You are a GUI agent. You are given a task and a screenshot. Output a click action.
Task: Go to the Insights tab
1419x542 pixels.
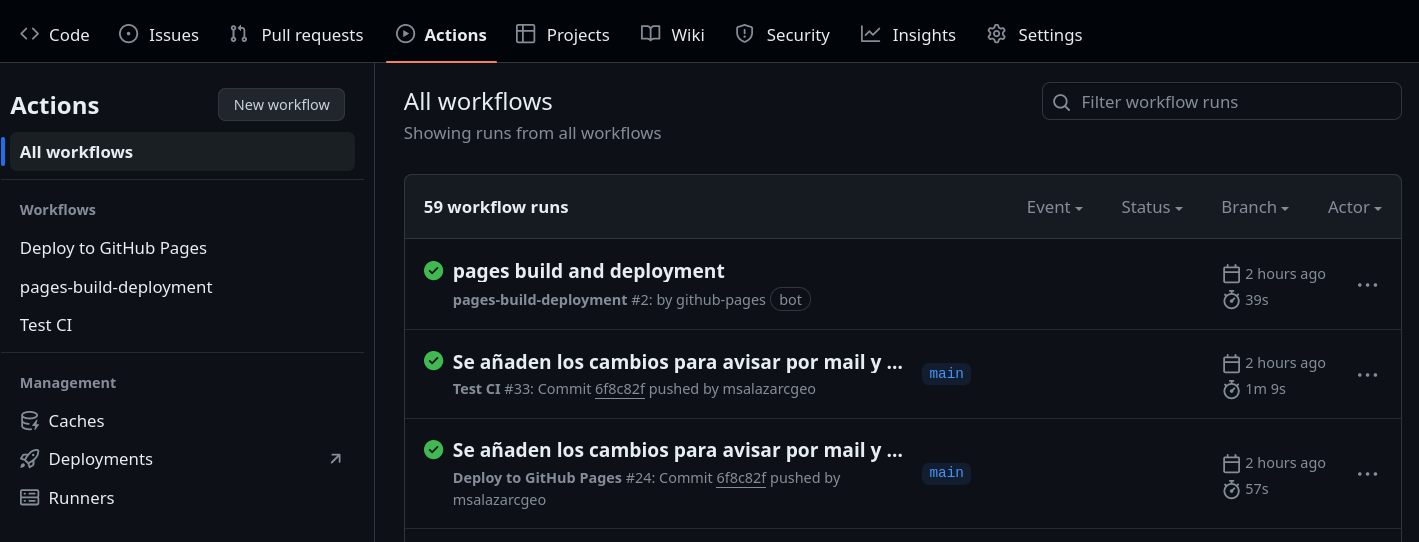[x=908, y=35]
